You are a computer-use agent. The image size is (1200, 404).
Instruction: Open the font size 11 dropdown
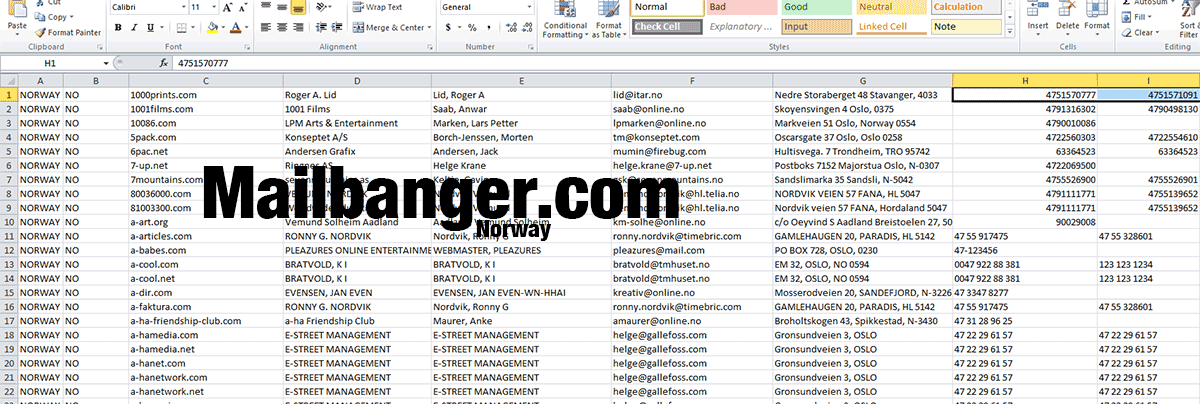(x=212, y=7)
